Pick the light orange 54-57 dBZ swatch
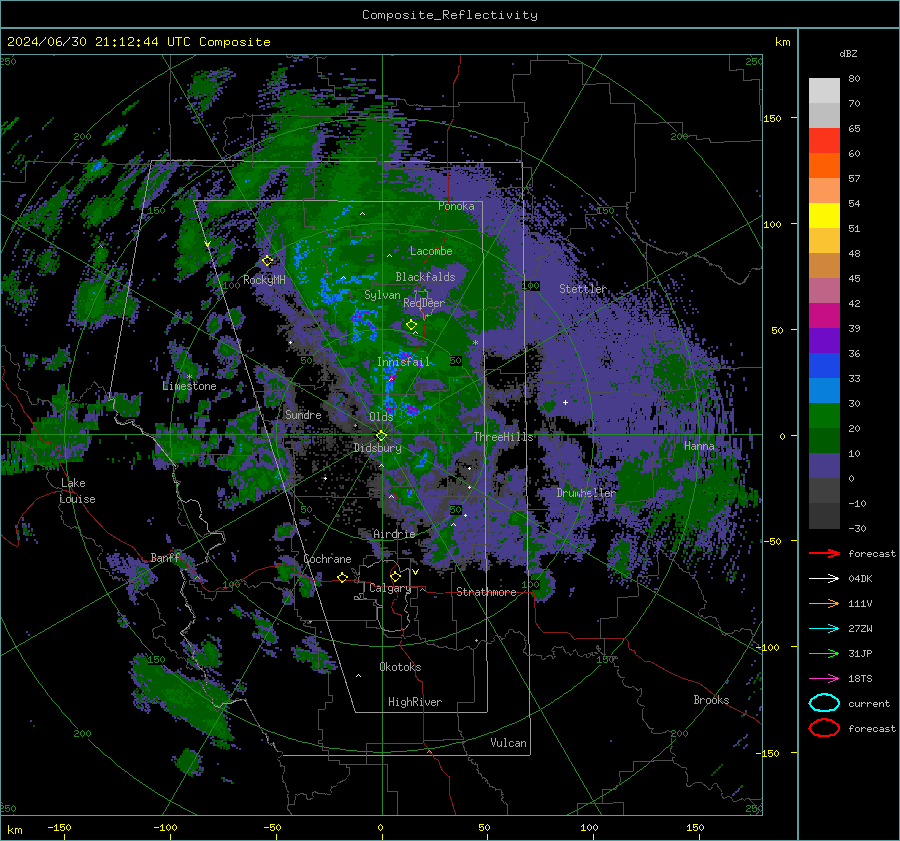Screen dimensions: 900x841 (824, 191)
